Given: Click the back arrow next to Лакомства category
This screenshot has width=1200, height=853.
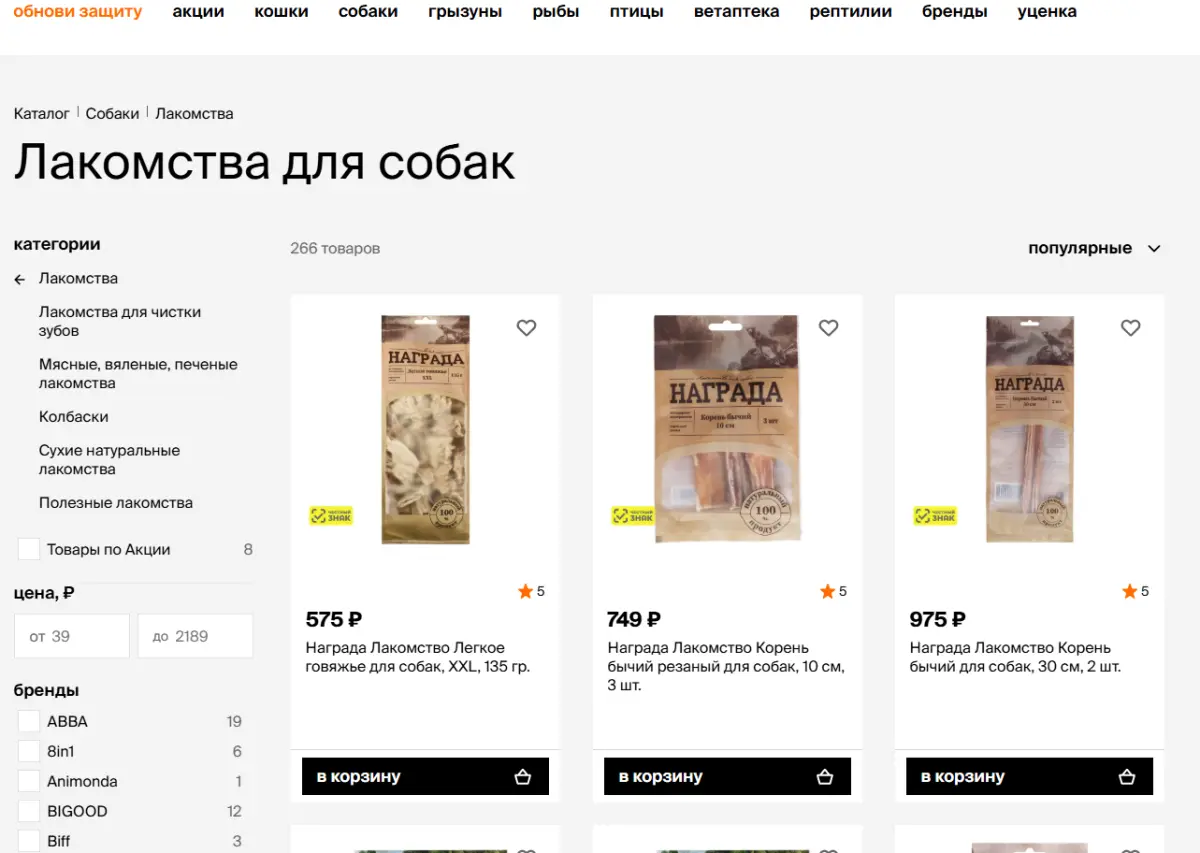Looking at the screenshot, I should tap(20, 279).
